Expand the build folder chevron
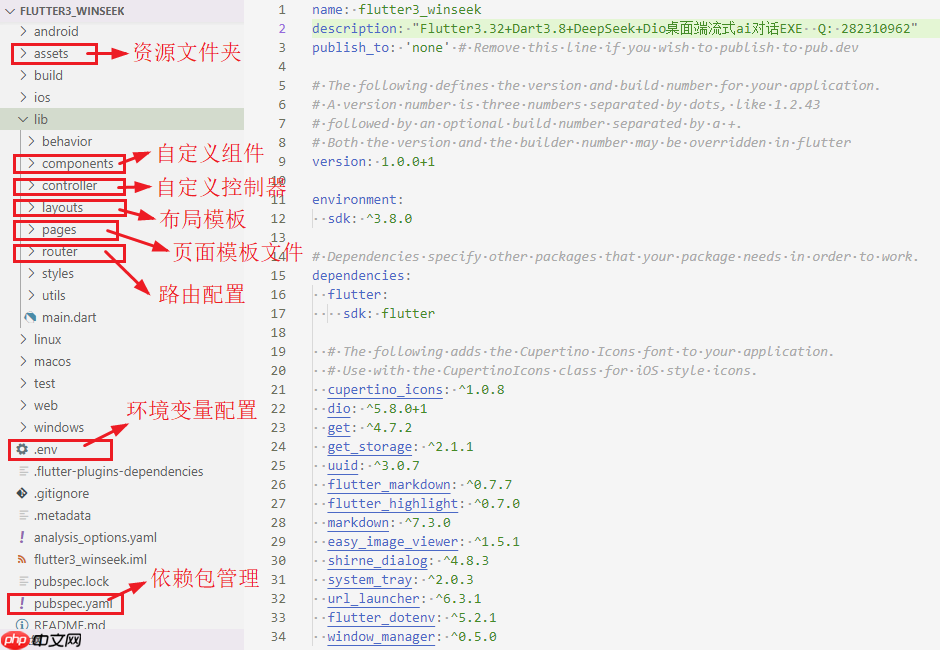Screen dimensions: 940x650 [23, 75]
